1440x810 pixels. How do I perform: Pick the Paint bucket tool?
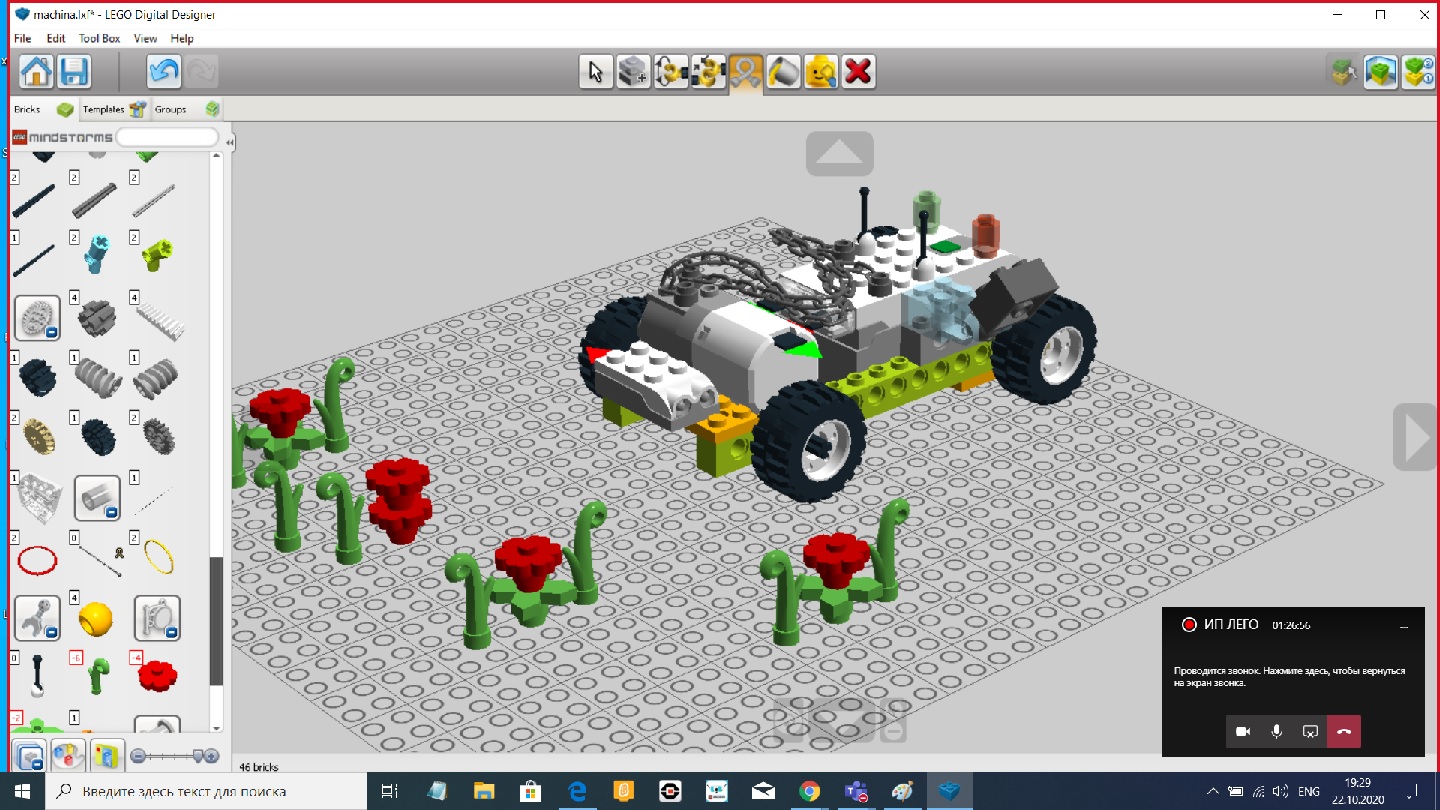click(x=783, y=72)
